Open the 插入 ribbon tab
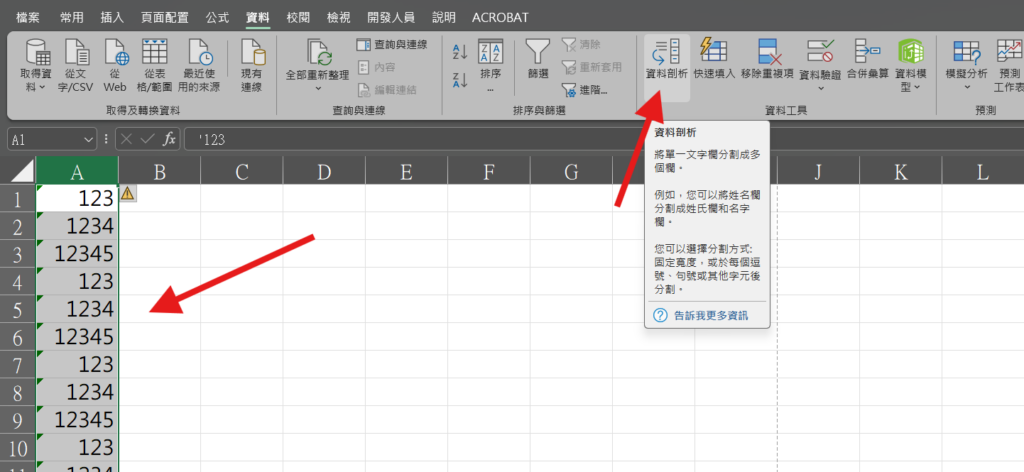 [113, 17]
